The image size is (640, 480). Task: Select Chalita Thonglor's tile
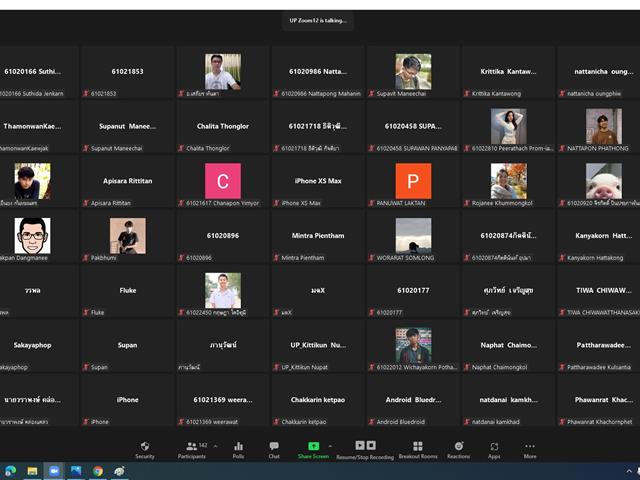tap(223, 127)
